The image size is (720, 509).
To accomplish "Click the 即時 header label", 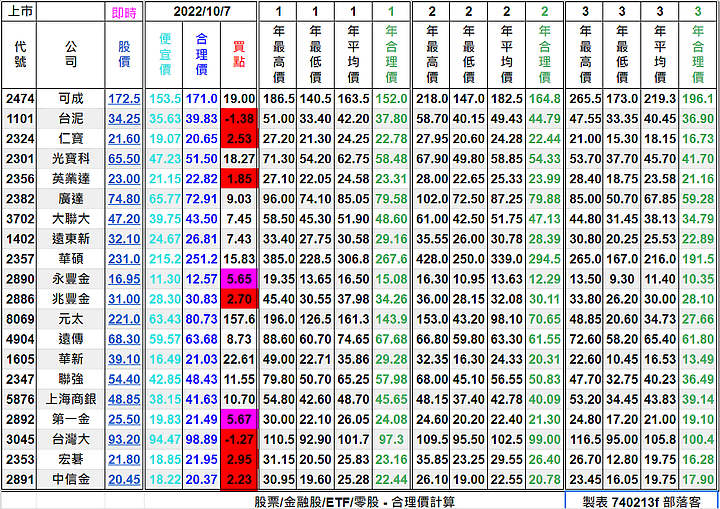I will point(124,12).
